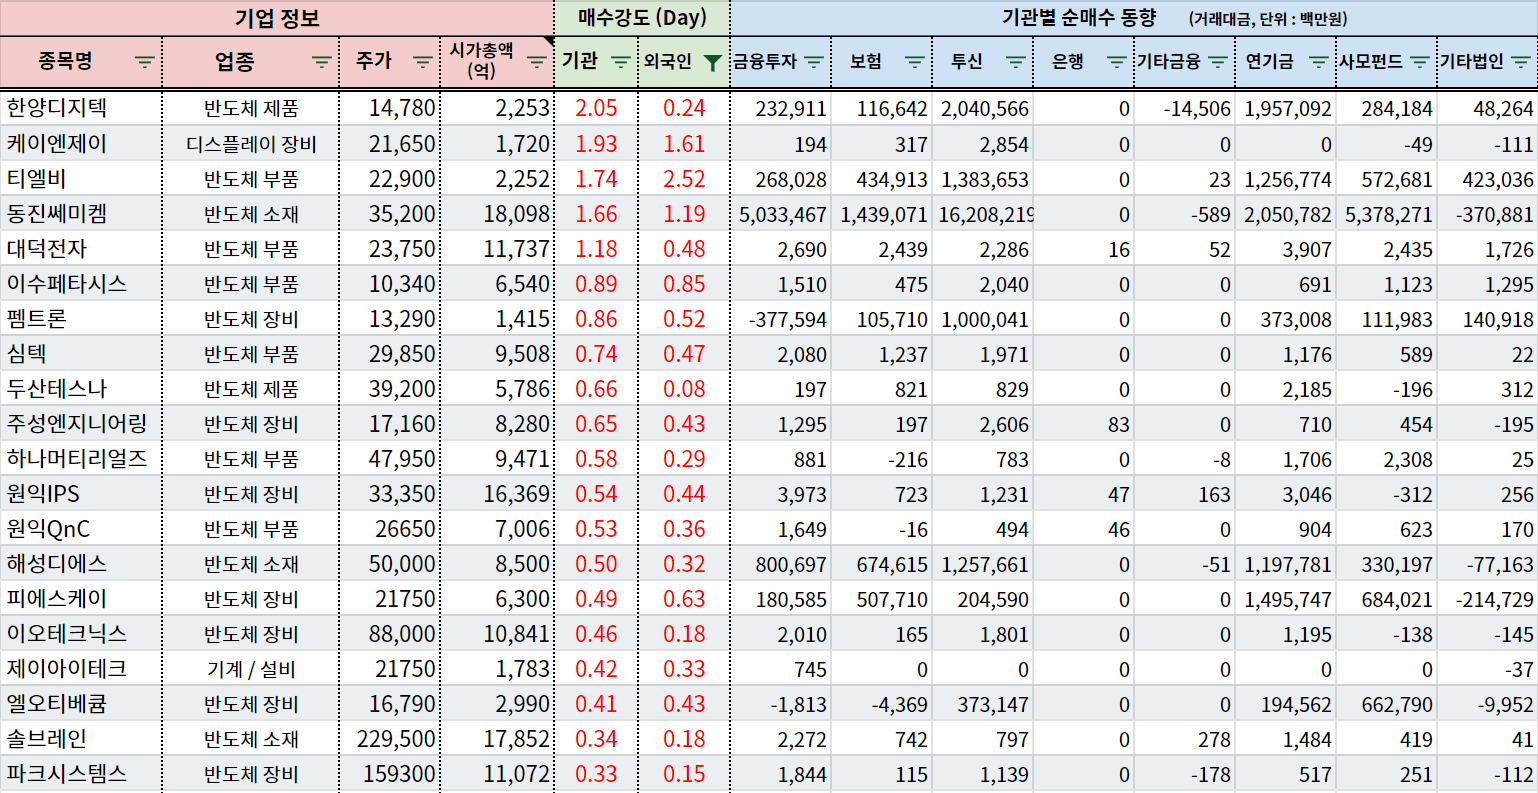Select the 기계 / 설비 sector cell
Image resolution: width=1538 pixels, height=793 pixels.
pyautogui.click(x=251, y=669)
